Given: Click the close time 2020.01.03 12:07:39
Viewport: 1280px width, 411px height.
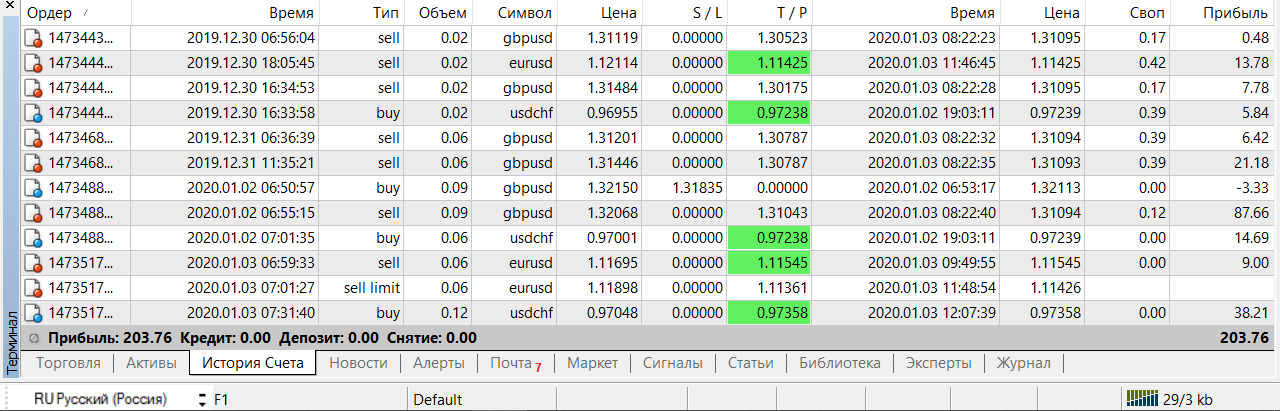Looking at the screenshot, I should click(x=931, y=313).
